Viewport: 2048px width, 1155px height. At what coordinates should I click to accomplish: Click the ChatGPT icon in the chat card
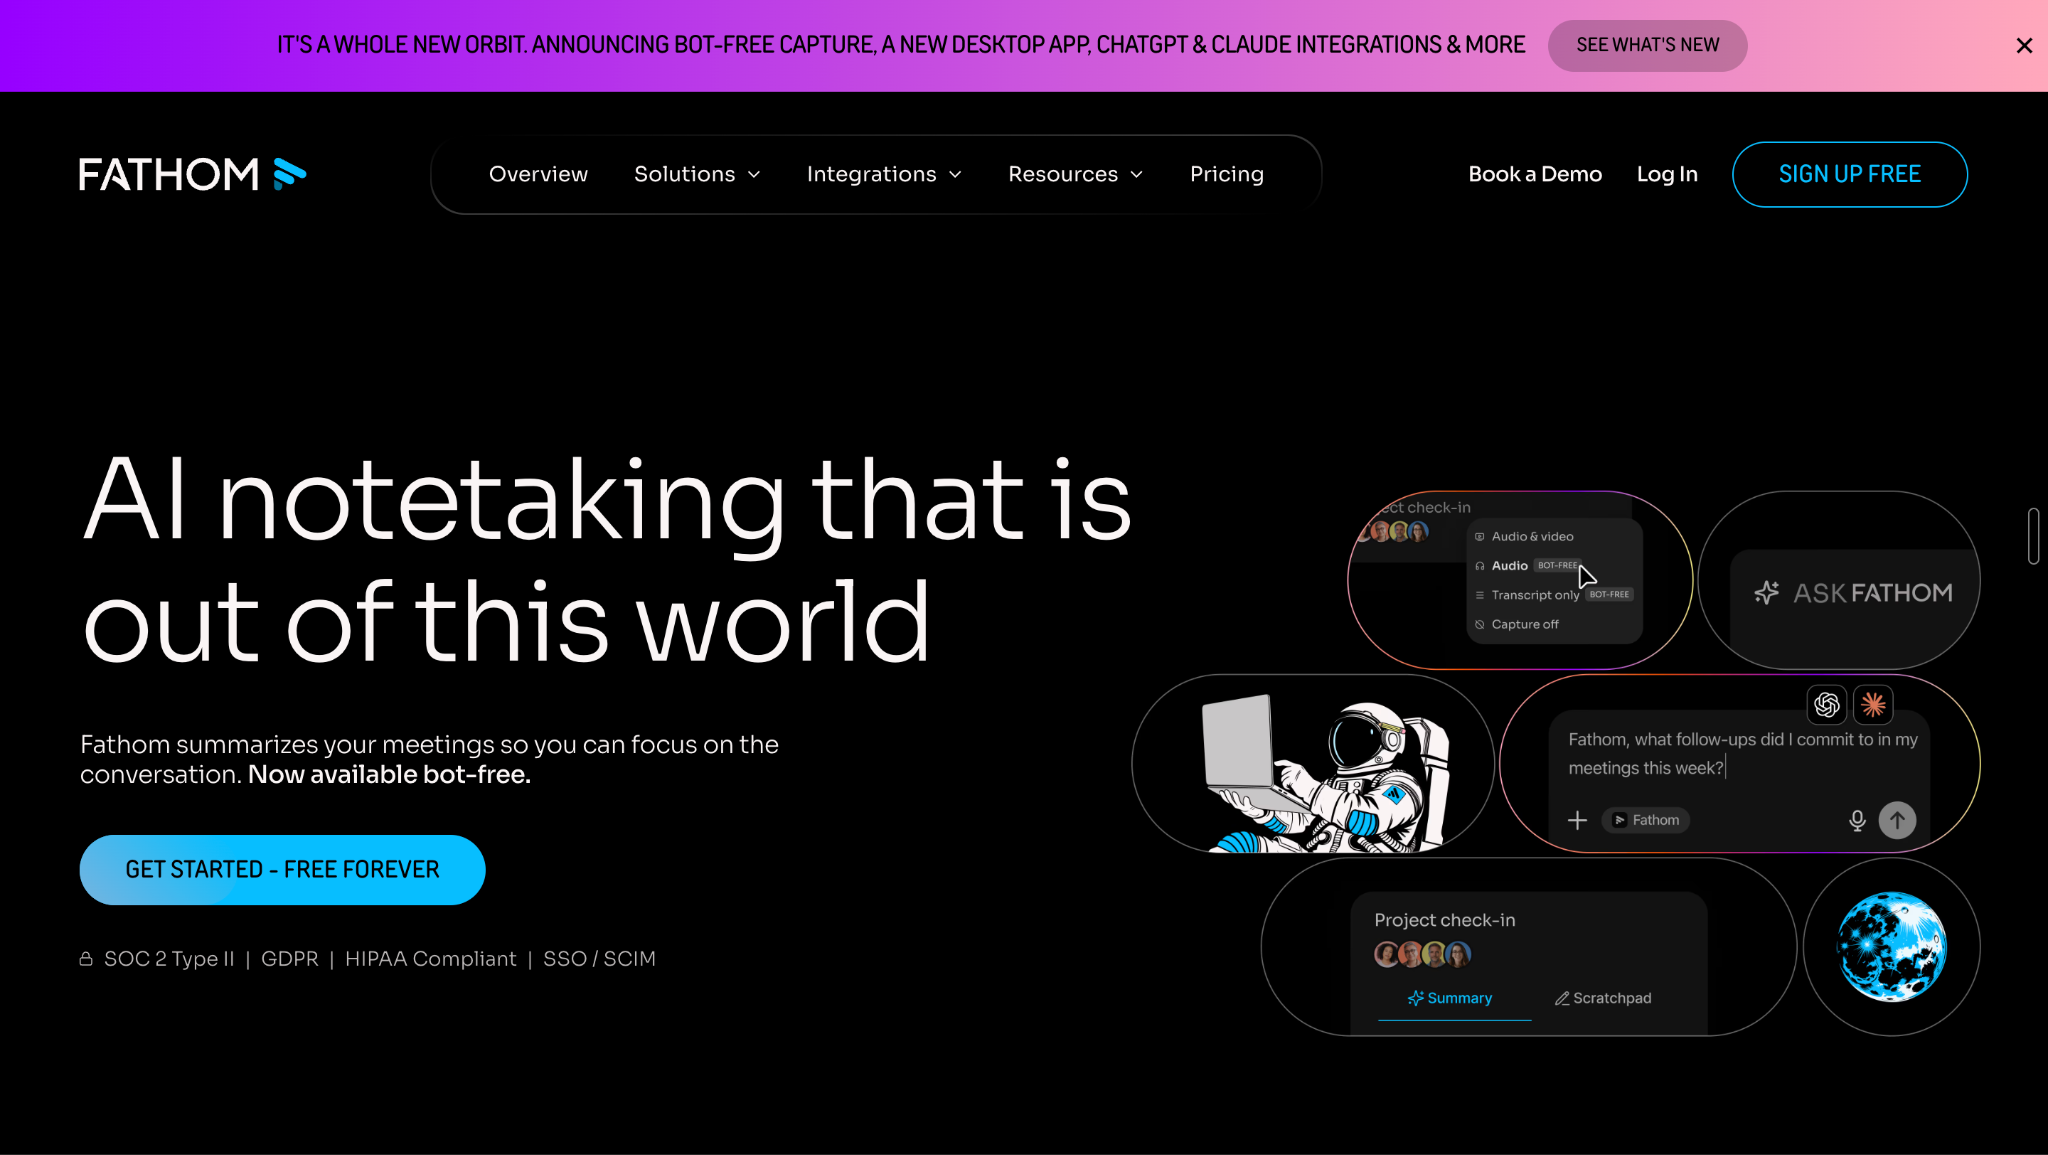pos(1827,704)
